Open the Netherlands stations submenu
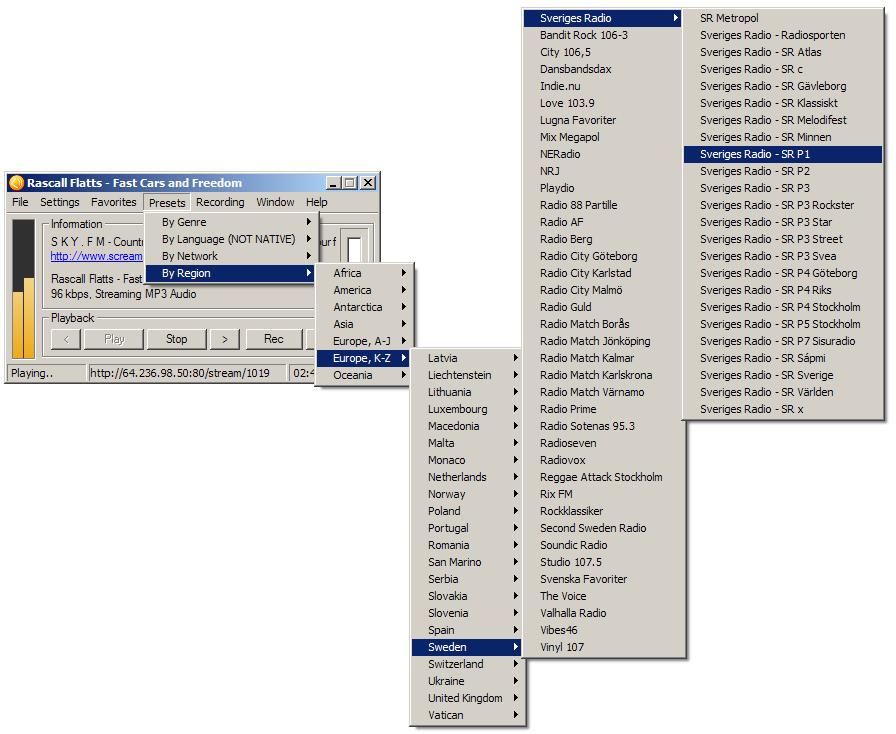This screenshot has height=734, width=896. pos(467,477)
